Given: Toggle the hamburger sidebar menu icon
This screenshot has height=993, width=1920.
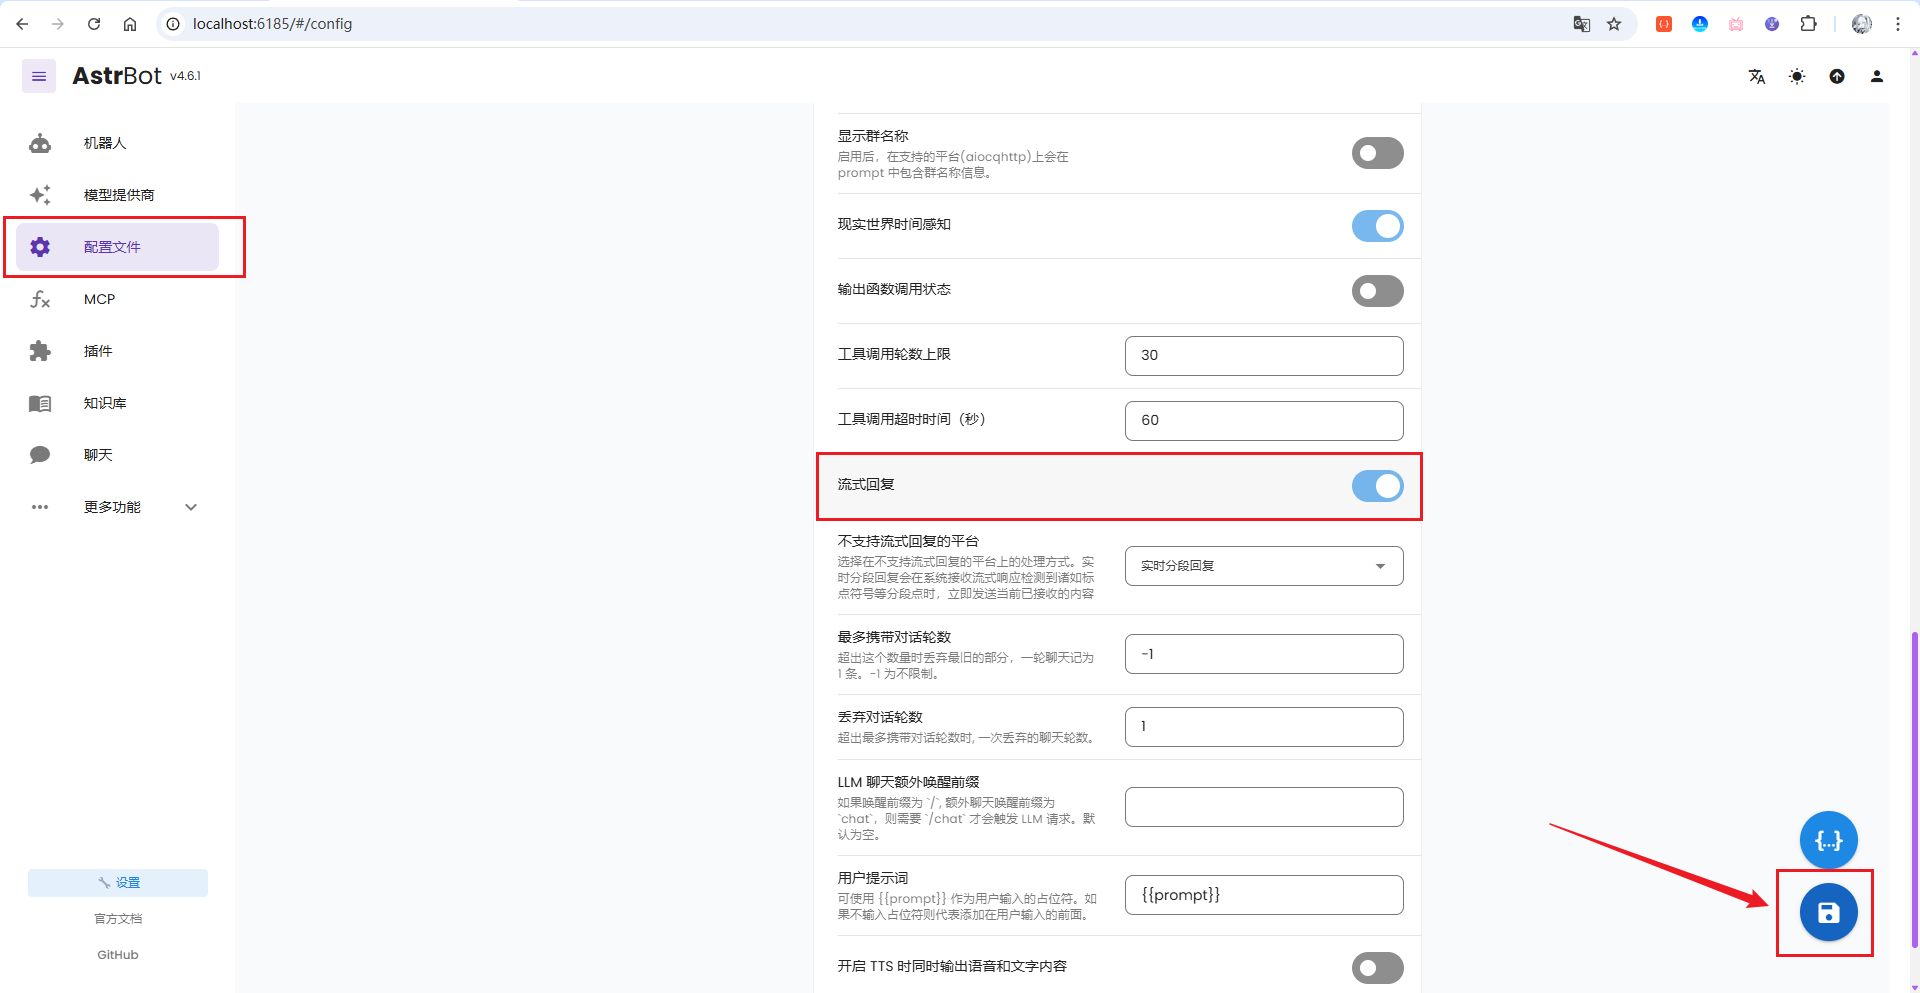Looking at the screenshot, I should [39, 76].
